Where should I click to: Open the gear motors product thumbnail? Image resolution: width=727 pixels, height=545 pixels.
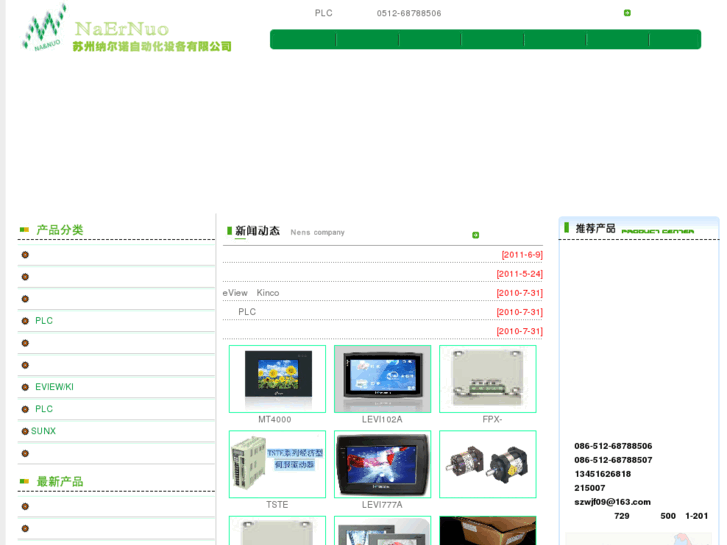click(x=488, y=464)
